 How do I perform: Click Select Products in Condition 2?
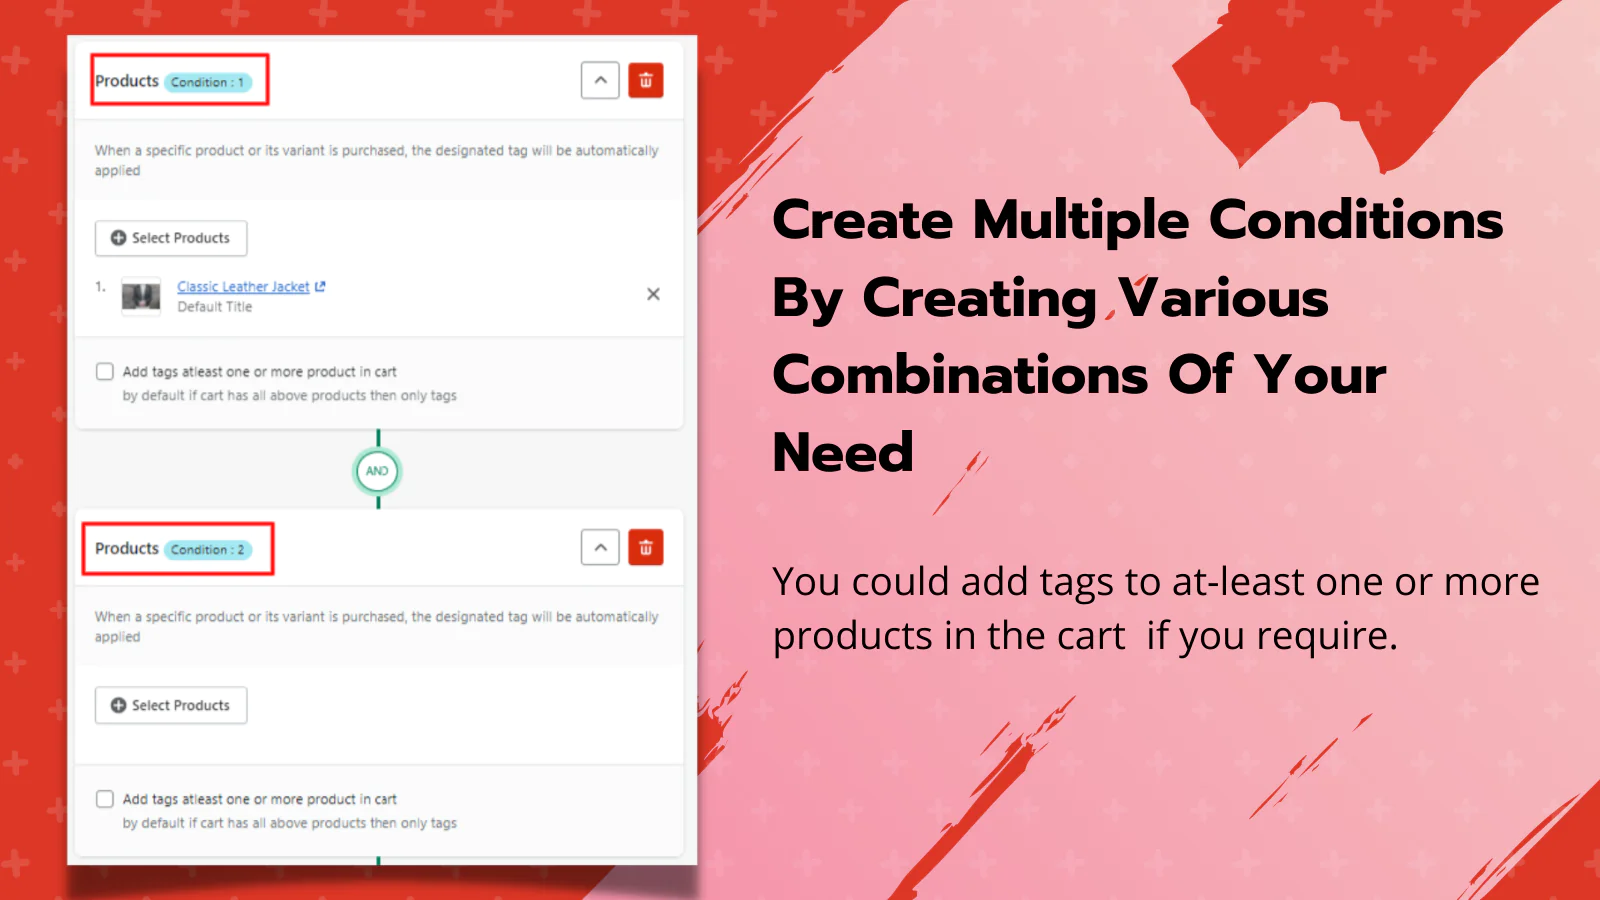pyautogui.click(x=171, y=705)
